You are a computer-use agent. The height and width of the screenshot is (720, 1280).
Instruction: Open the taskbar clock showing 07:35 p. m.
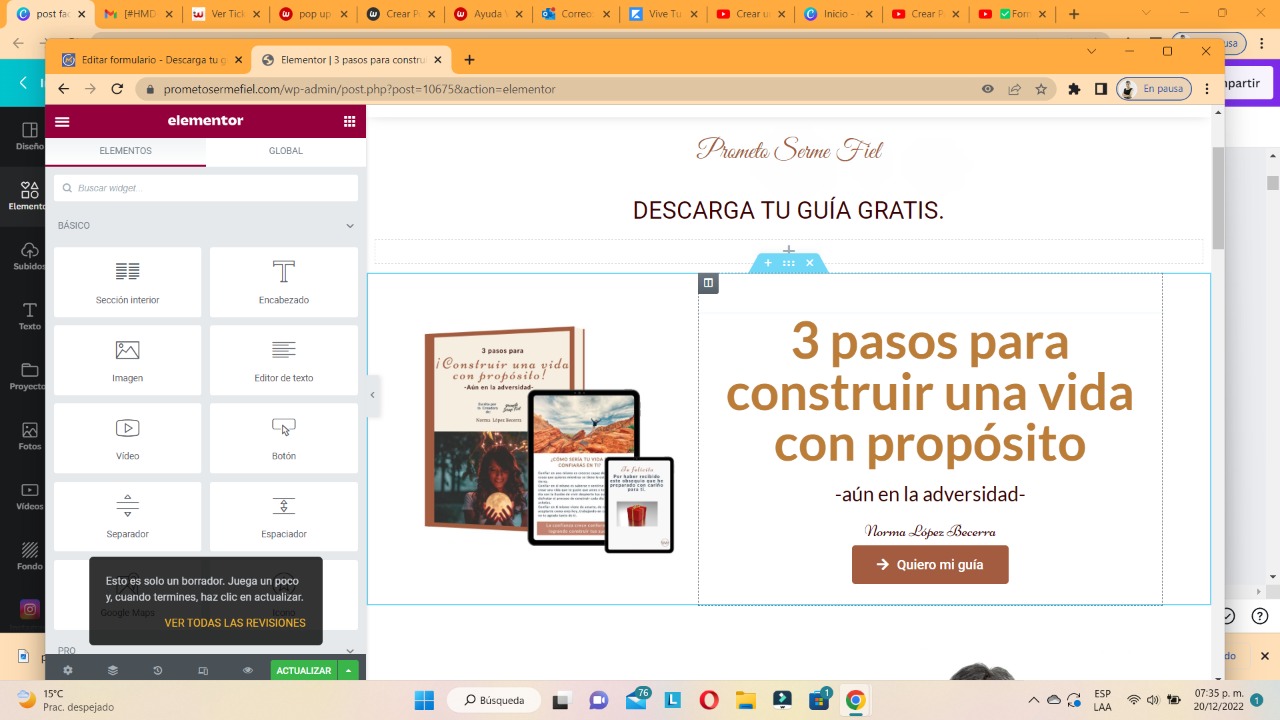coord(1218,700)
